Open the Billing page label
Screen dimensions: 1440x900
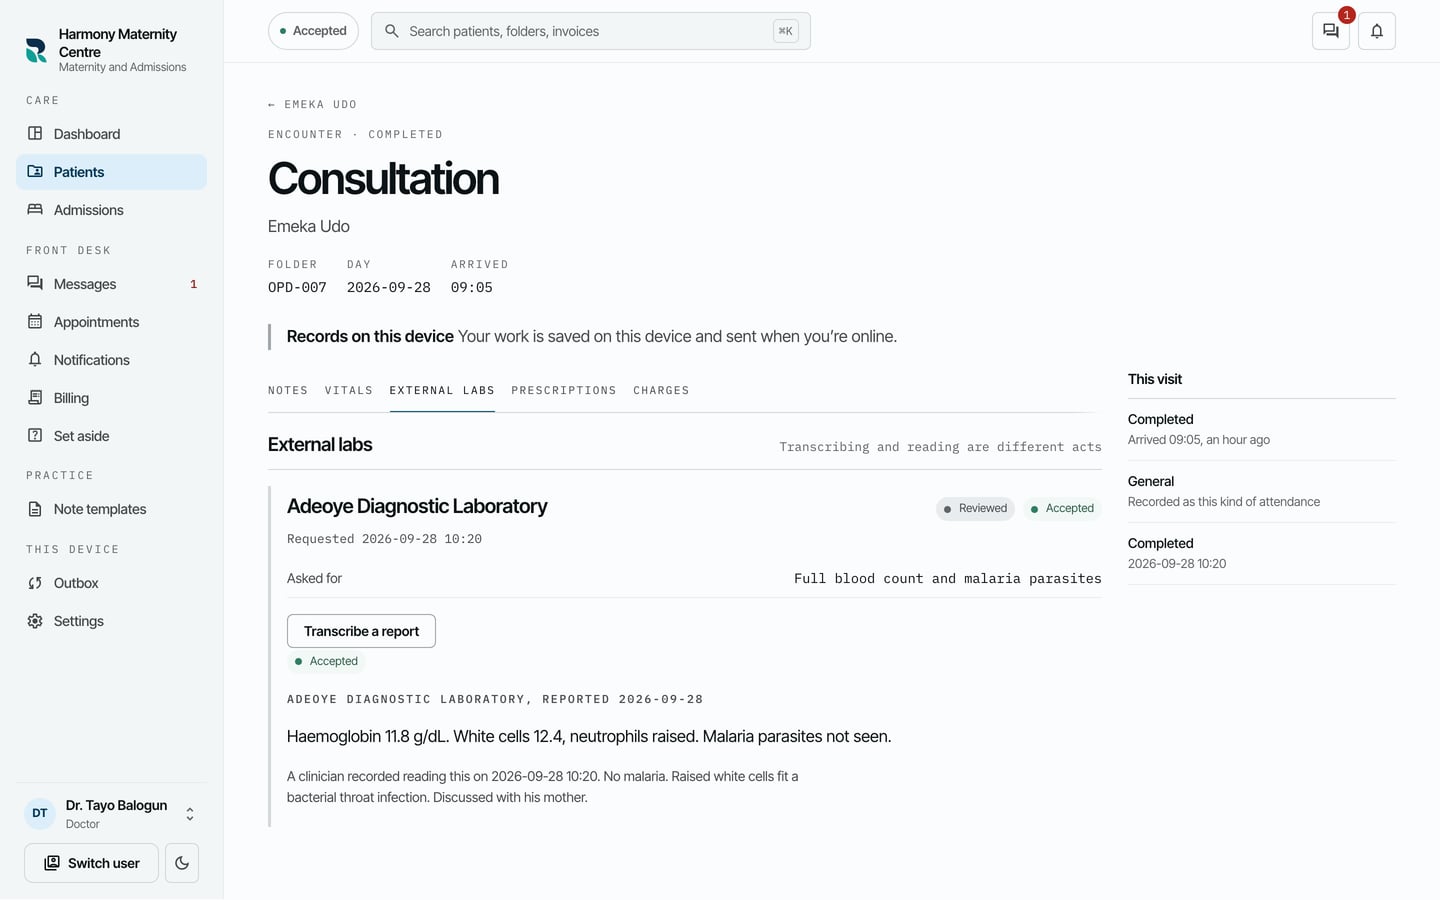point(71,398)
